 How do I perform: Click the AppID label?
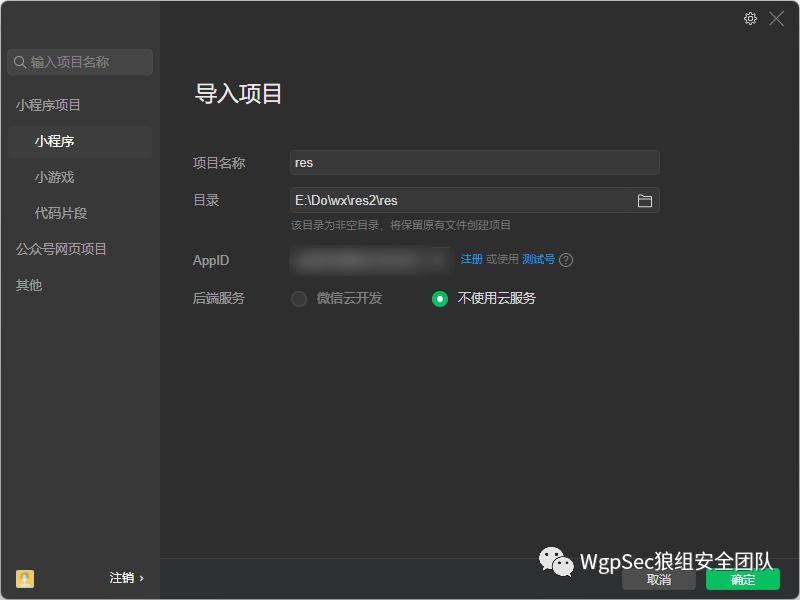pyautogui.click(x=211, y=261)
